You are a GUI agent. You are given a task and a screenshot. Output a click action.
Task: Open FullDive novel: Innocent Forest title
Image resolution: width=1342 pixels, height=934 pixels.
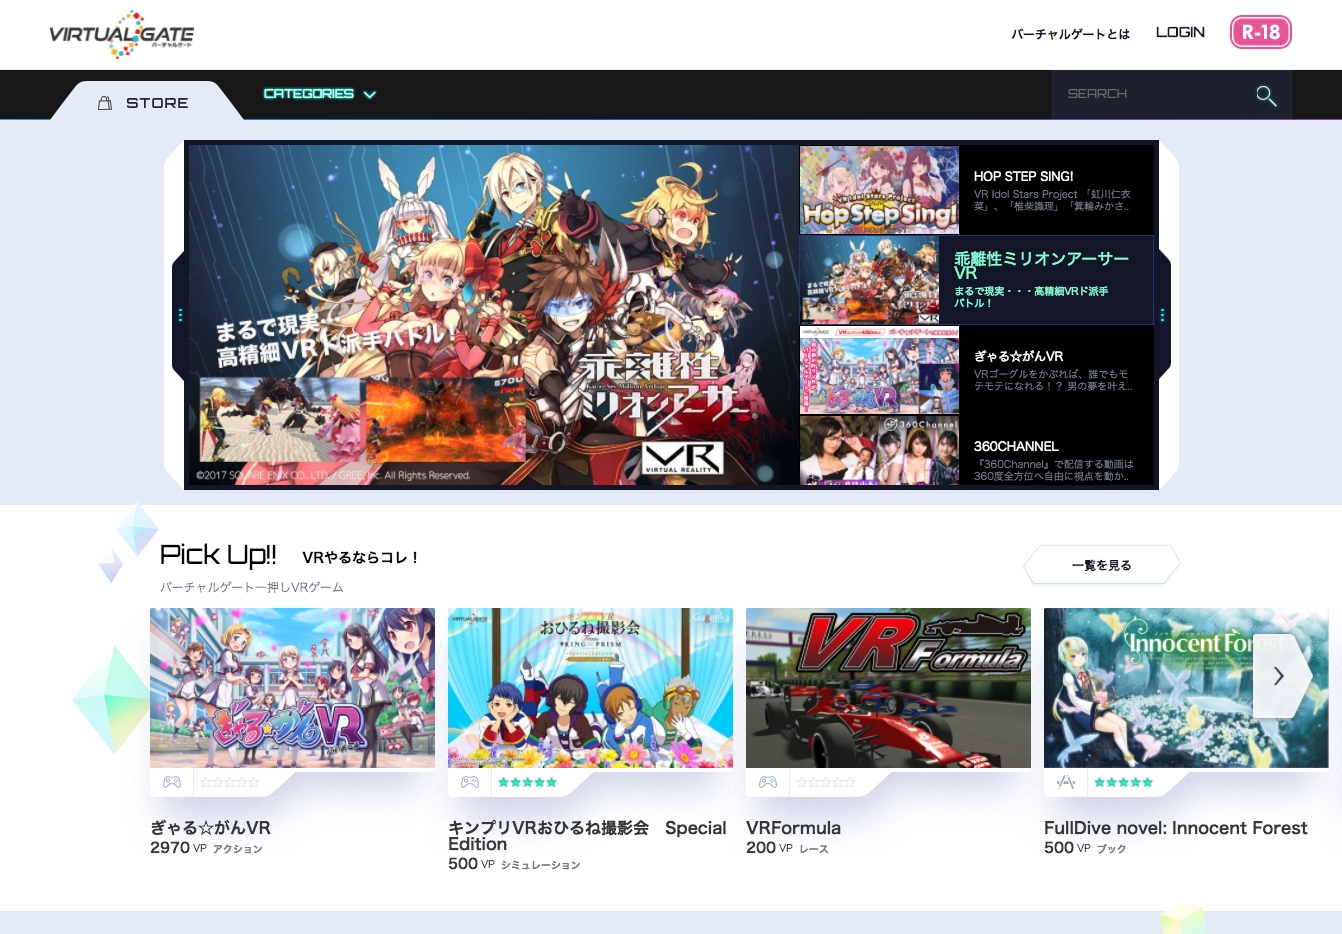(x=1176, y=828)
